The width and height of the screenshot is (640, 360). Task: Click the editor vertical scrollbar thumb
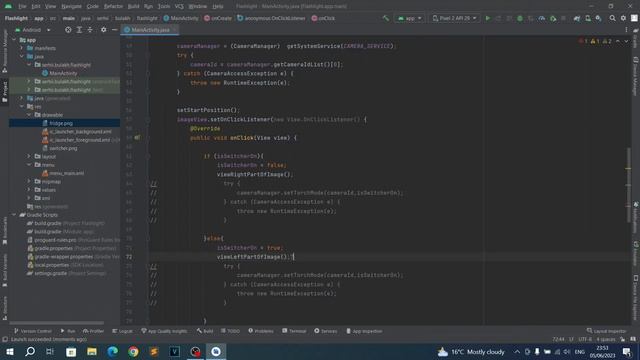629,185
